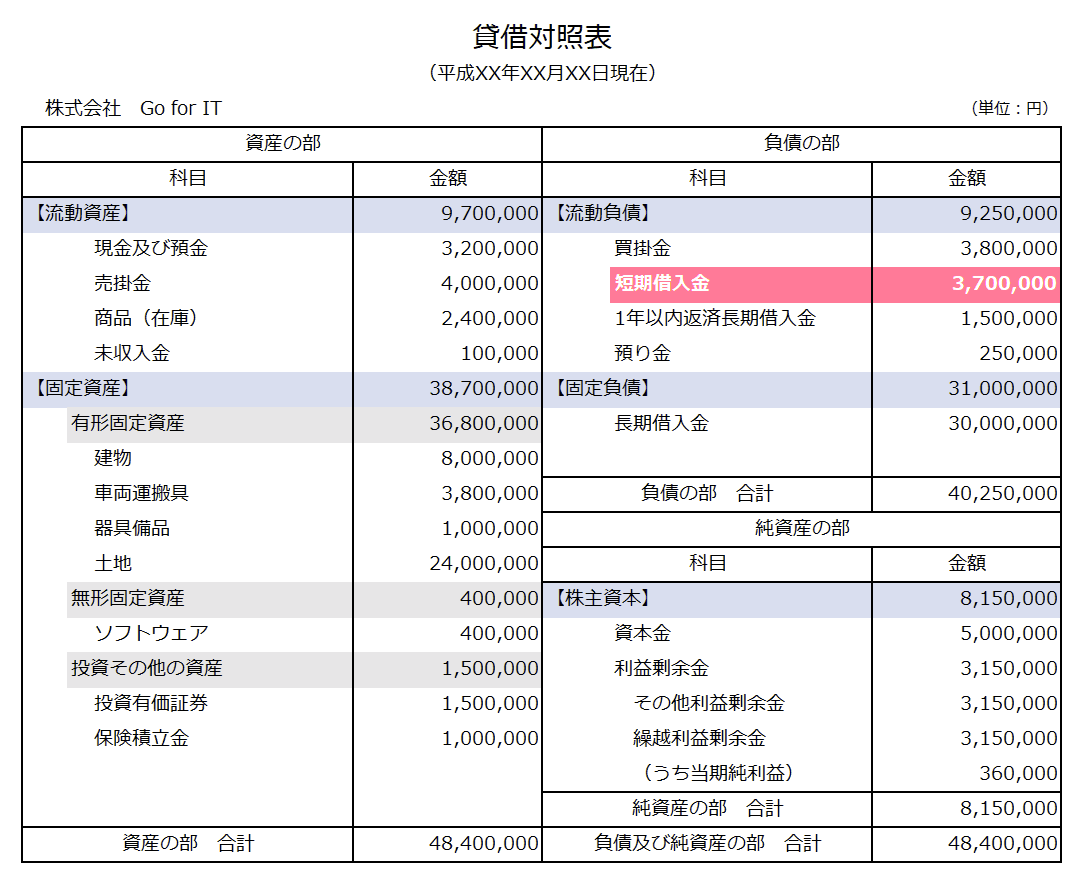Image resolution: width=1088 pixels, height=884 pixels.
Task: Click the 資産の部 合計 total row
Action: [x=180, y=843]
